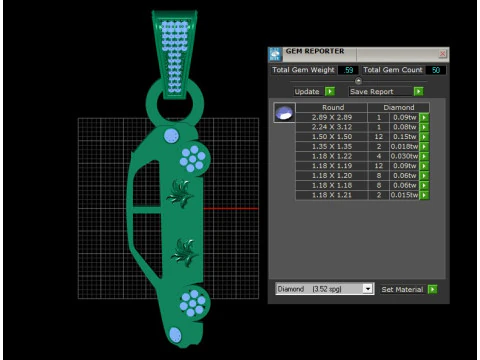
Task: Click the Update button label
Action: point(307,92)
